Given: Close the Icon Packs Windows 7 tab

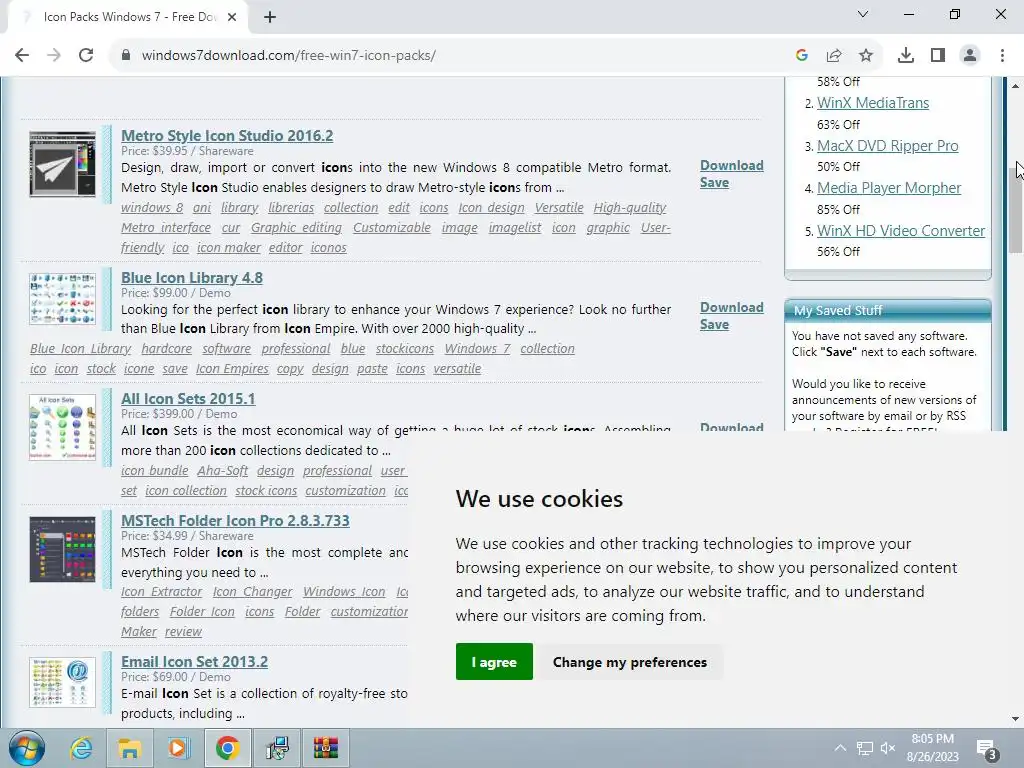Looking at the screenshot, I should [x=232, y=17].
